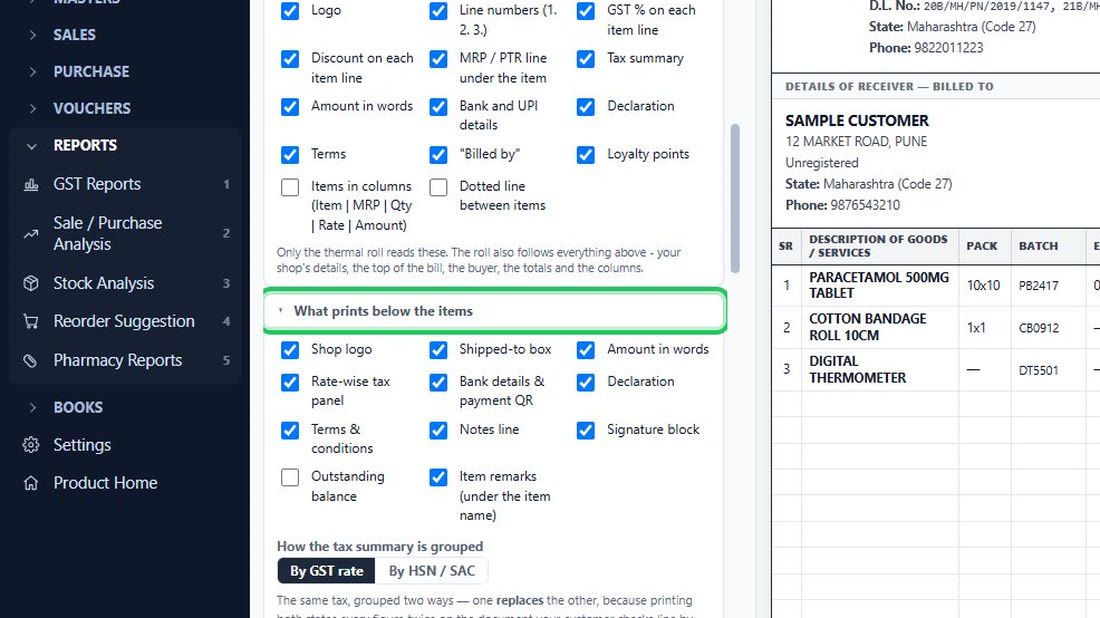Uncheck Declaration below items checkbox

tap(586, 382)
